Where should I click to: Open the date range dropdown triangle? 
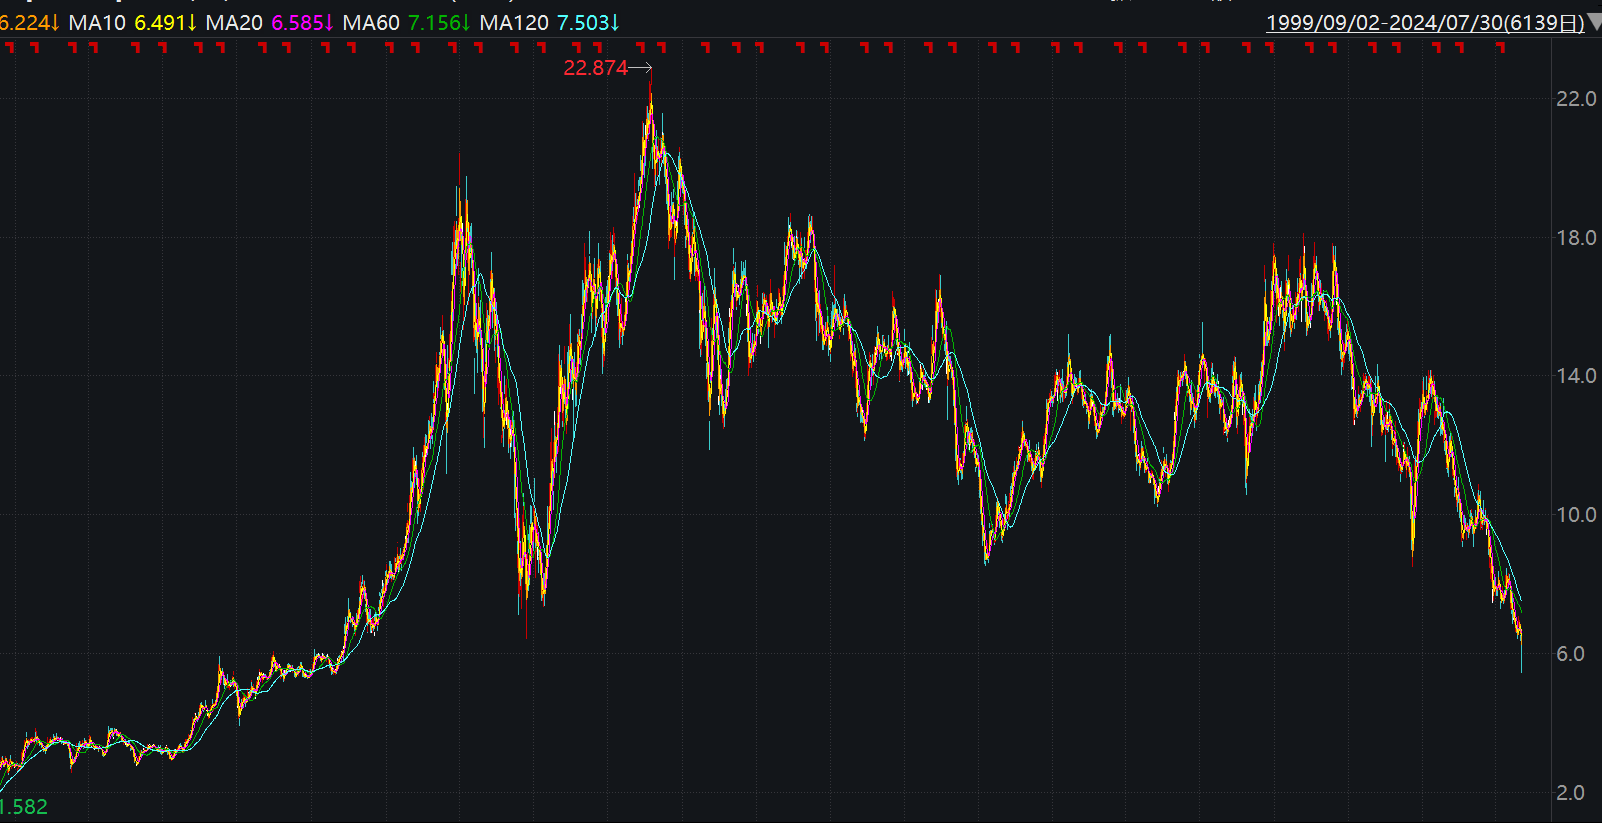1594,23
